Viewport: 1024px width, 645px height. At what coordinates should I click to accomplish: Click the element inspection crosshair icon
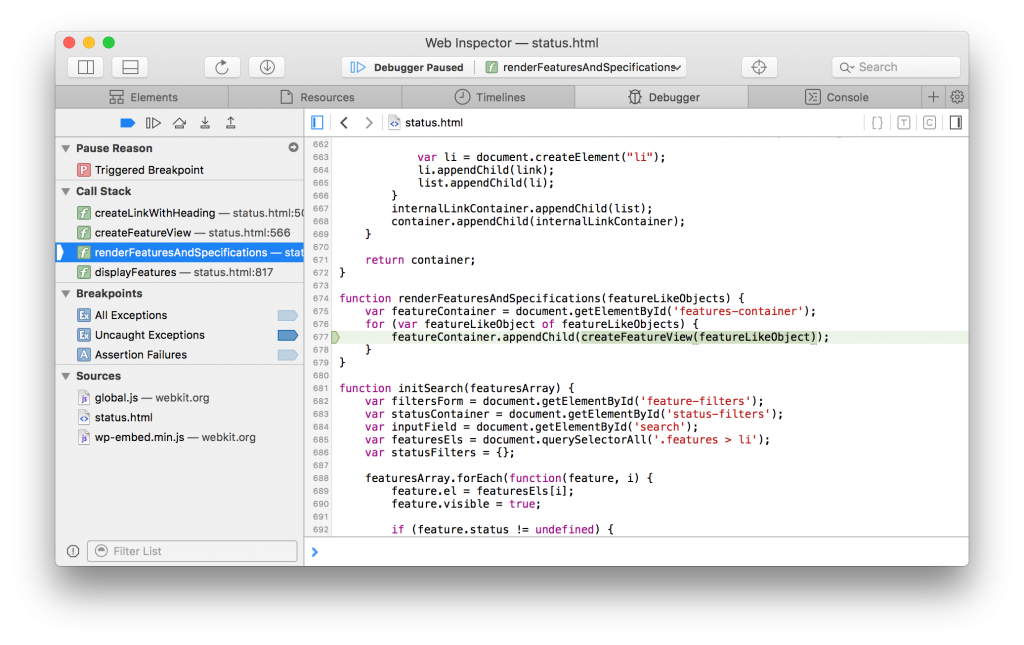click(x=759, y=66)
